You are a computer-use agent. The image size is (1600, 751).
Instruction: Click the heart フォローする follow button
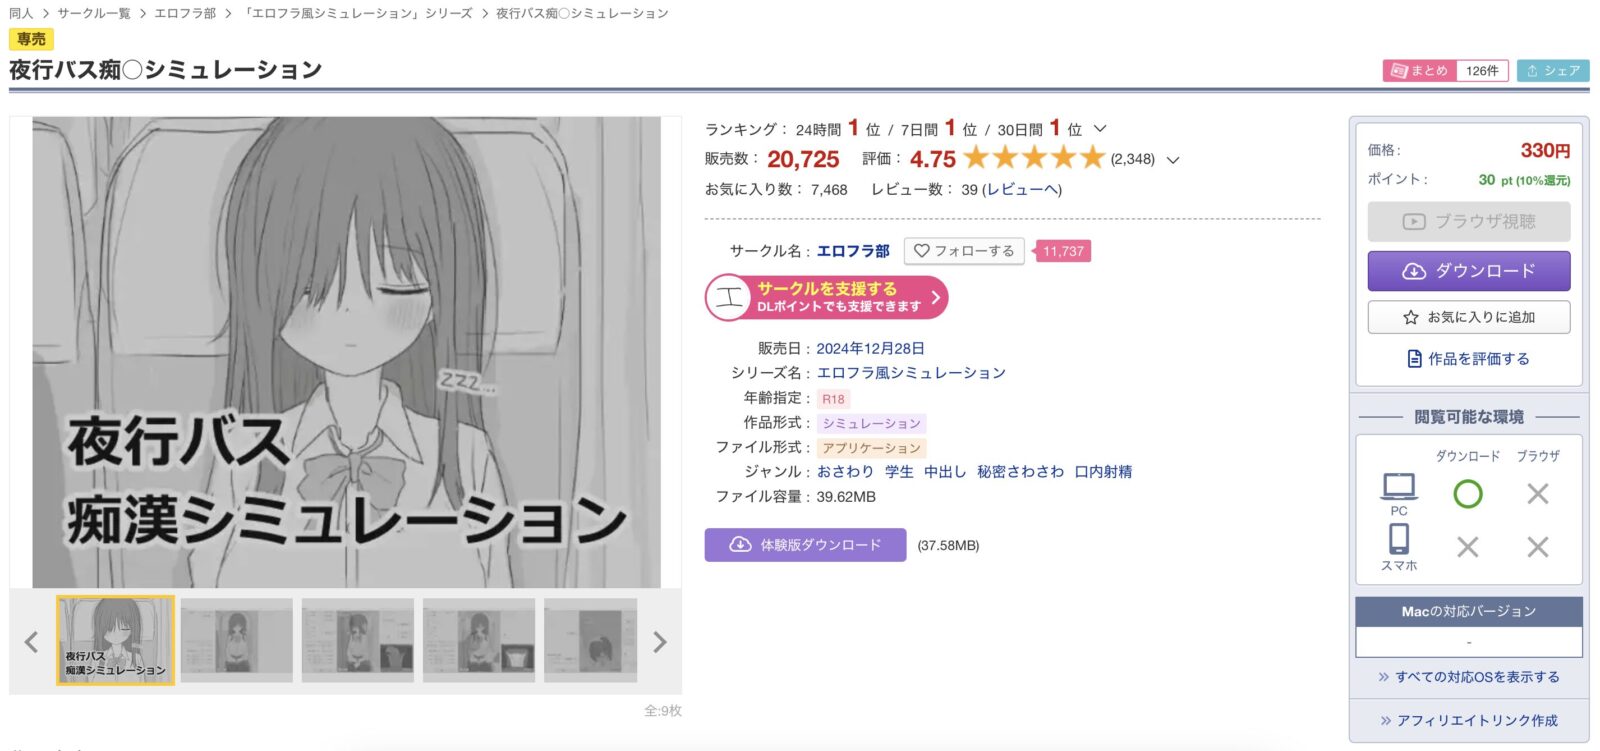click(x=964, y=251)
